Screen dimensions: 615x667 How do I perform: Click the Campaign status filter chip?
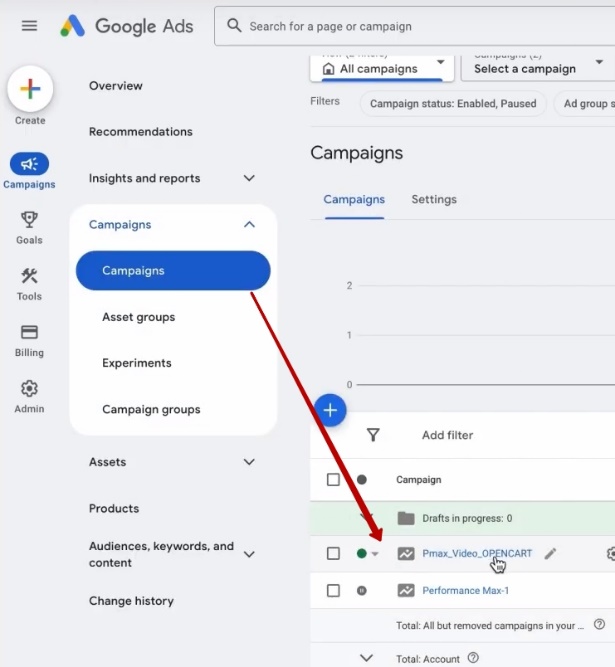point(453,103)
